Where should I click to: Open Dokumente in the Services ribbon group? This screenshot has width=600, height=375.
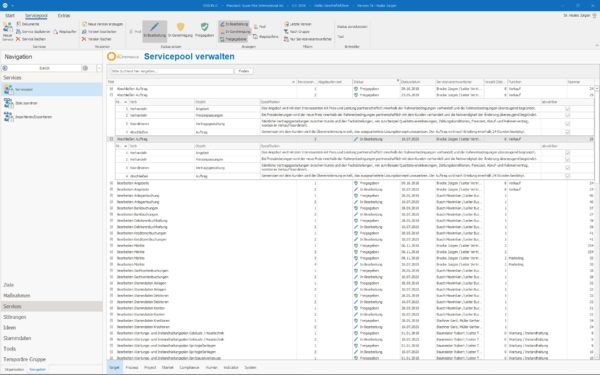tap(28, 24)
